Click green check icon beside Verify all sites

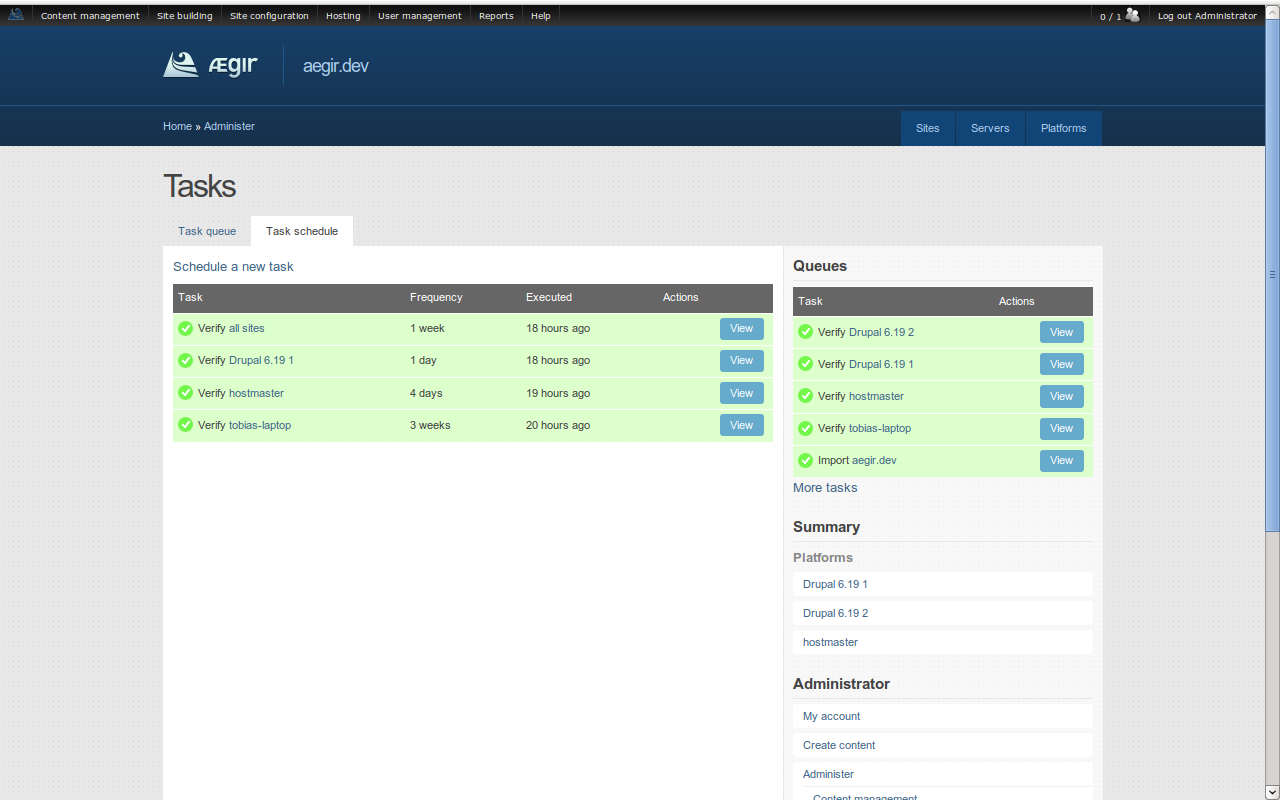(x=185, y=328)
